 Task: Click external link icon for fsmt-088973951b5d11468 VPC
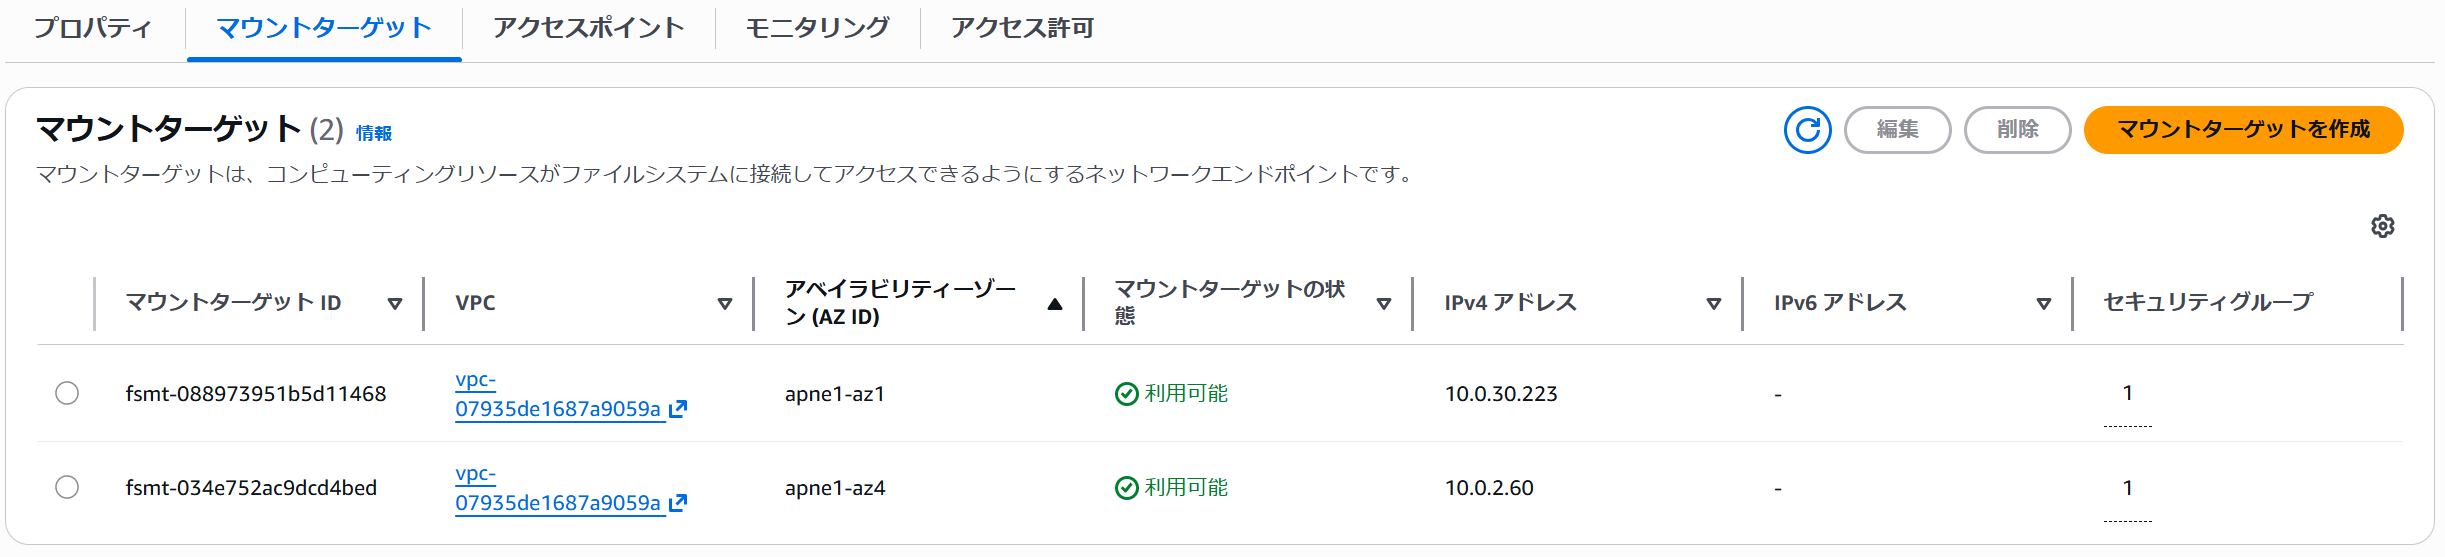(x=678, y=409)
